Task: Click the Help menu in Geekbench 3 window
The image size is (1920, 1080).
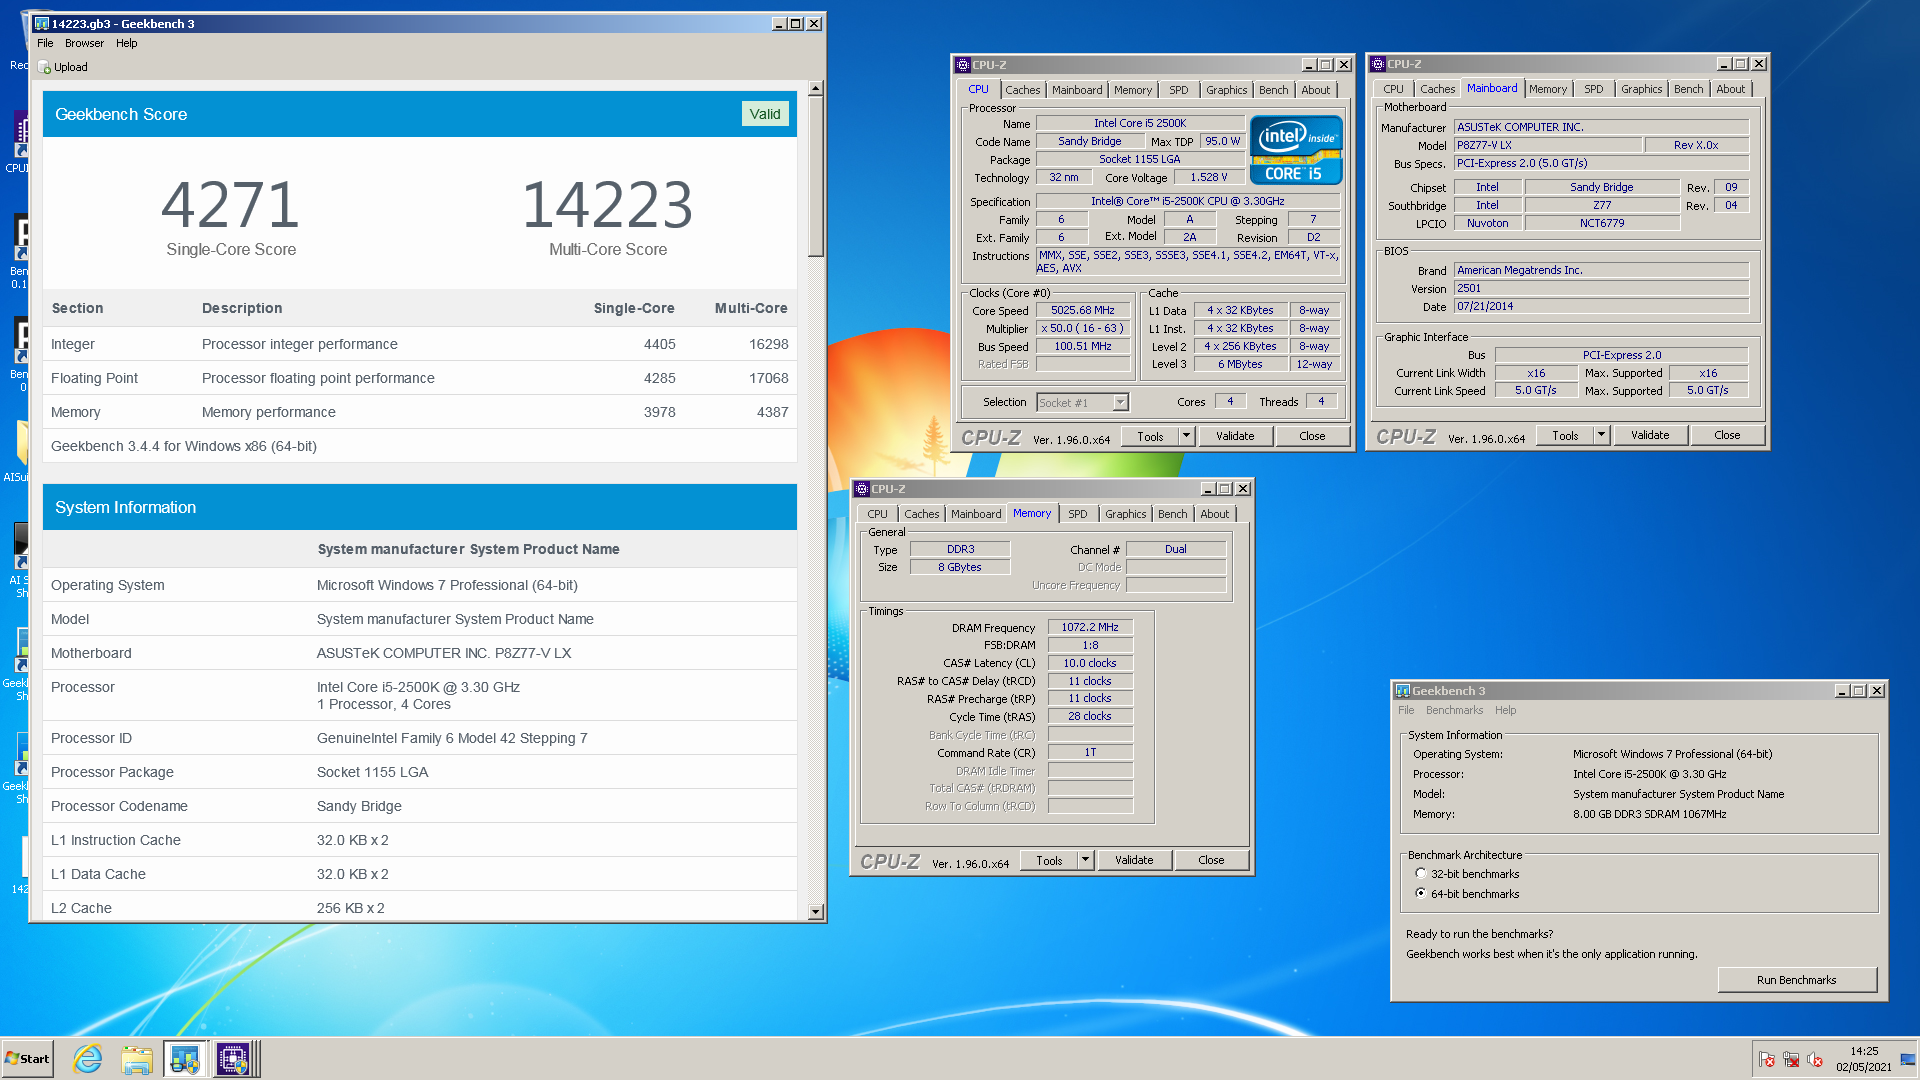Action: (1505, 710)
